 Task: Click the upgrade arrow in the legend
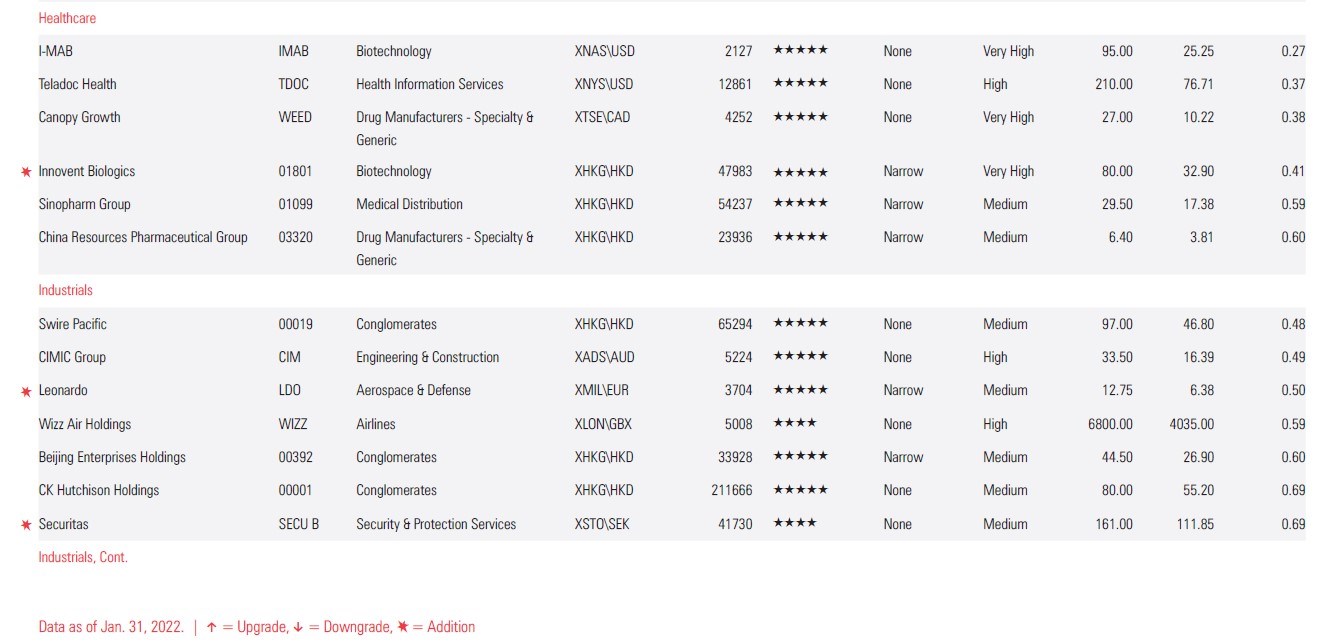pyautogui.click(x=211, y=628)
